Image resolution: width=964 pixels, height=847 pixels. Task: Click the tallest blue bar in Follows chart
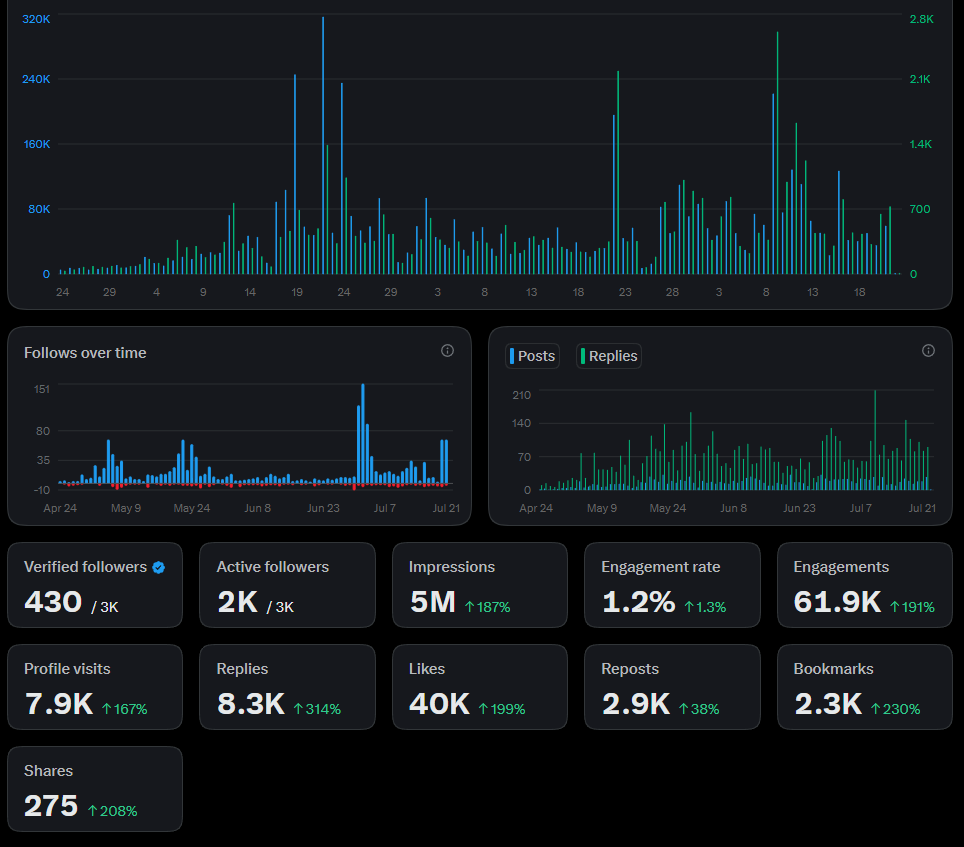coord(363,434)
